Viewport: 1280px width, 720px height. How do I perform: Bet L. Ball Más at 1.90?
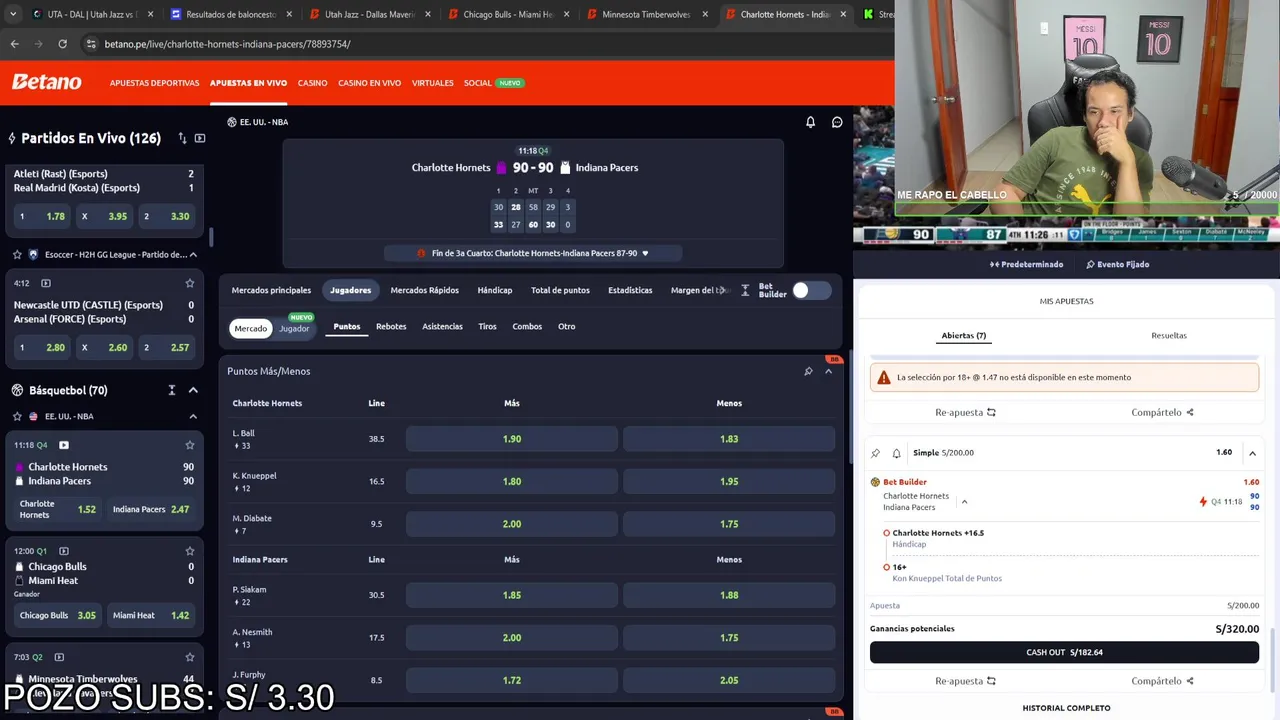click(x=512, y=439)
